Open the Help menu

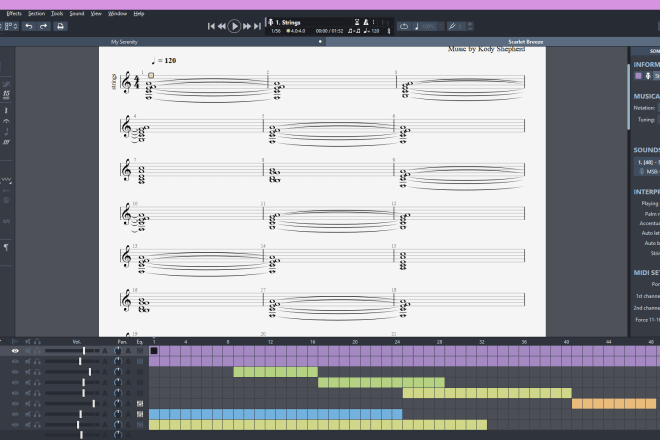click(138, 13)
